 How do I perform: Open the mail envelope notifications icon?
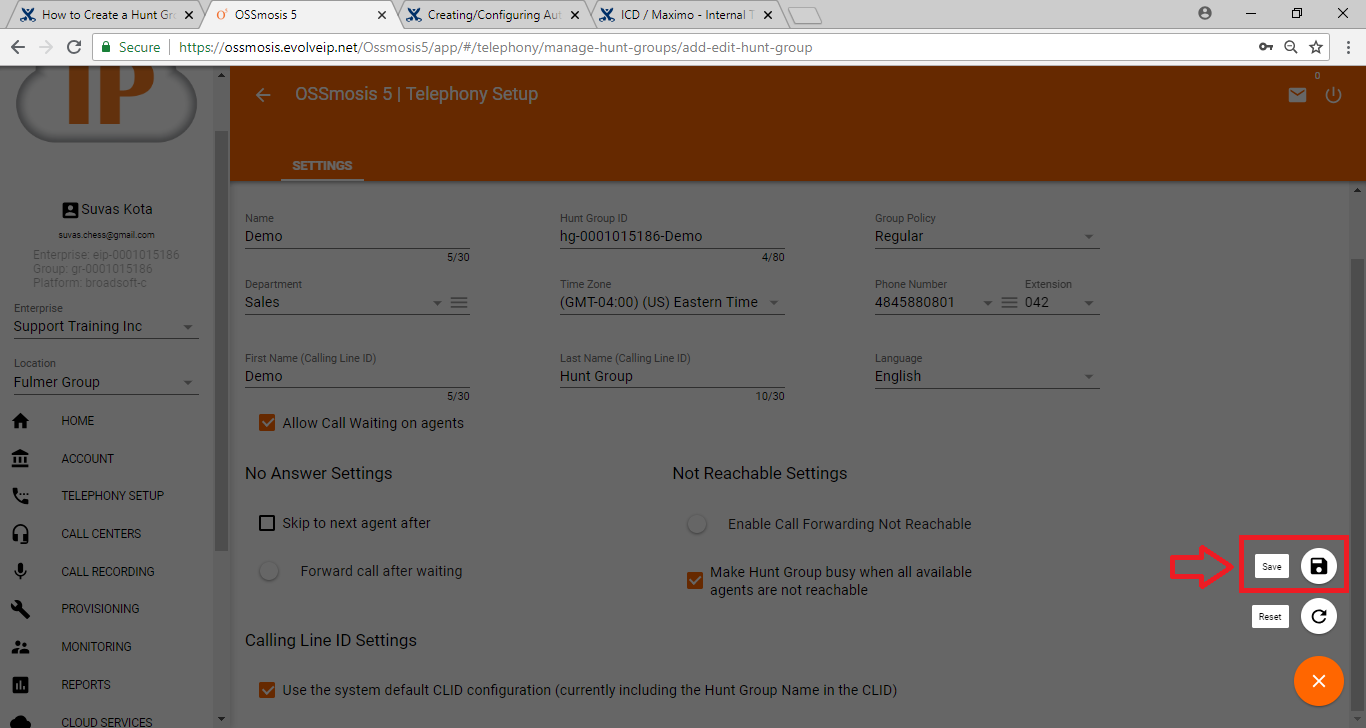[x=1297, y=95]
